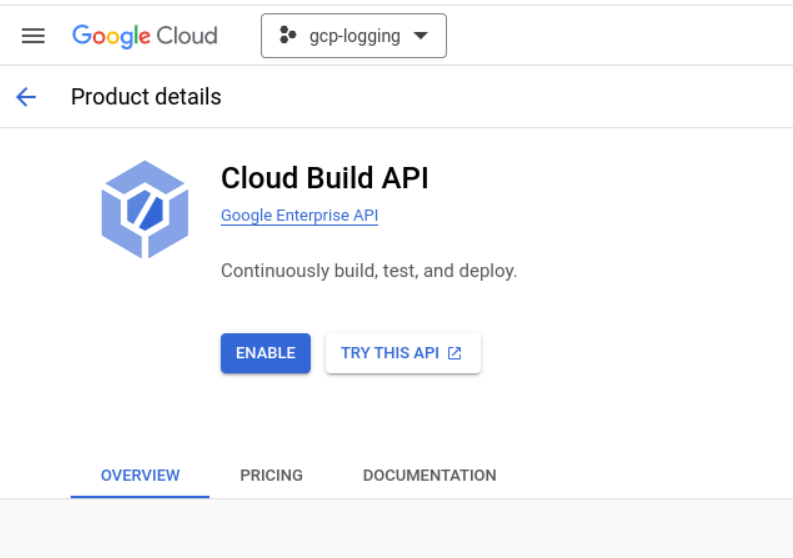Click the Cloud Build API title
Screen dimensions: 793x558
tap(325, 178)
